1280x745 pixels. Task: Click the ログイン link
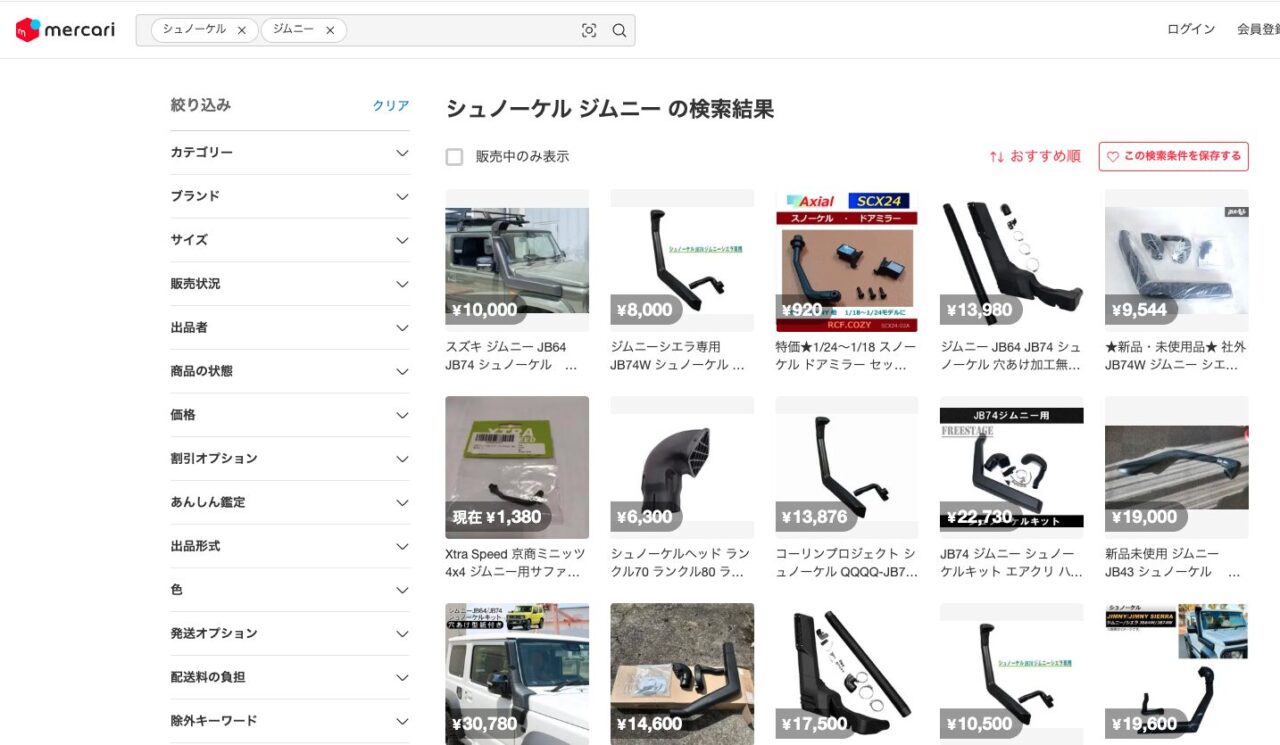1190,29
